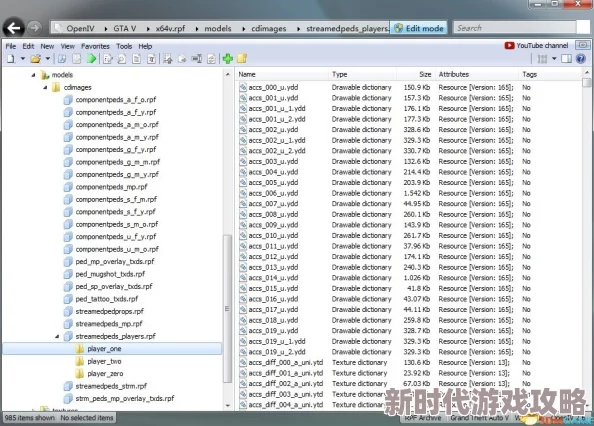Image resolution: width=594 pixels, height=426 pixels.
Task: Open breadcrumb arrow after cdimages
Action: pos(299,28)
